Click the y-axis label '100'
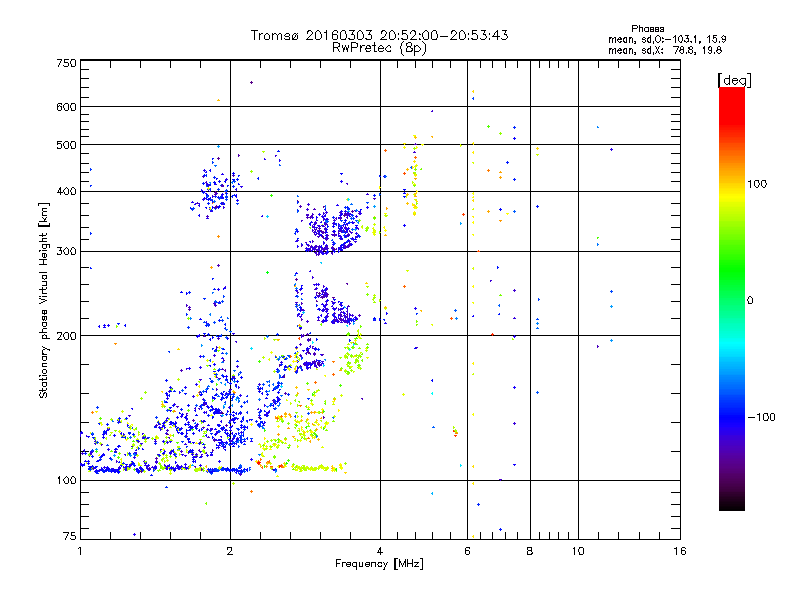 (66, 480)
